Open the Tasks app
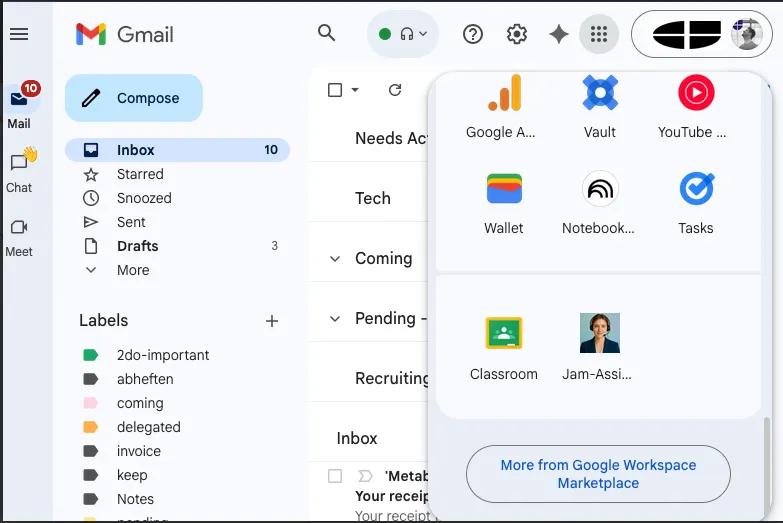This screenshot has width=783, height=523. 696,203
